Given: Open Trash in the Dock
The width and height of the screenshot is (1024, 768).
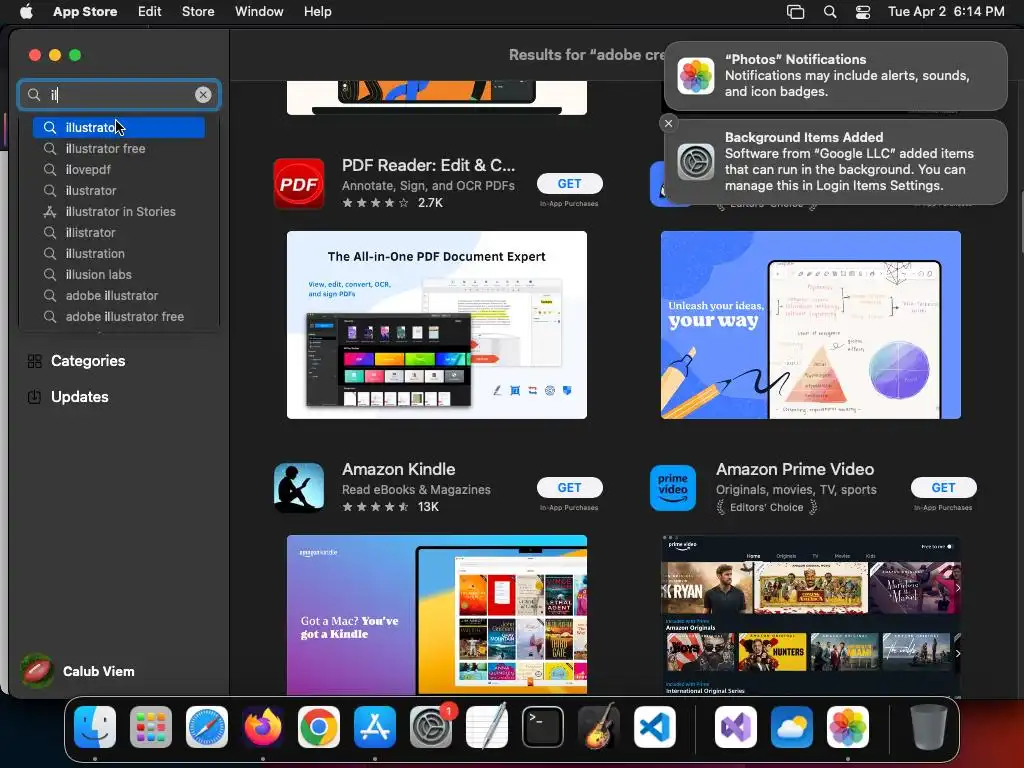Looking at the screenshot, I should click(929, 727).
